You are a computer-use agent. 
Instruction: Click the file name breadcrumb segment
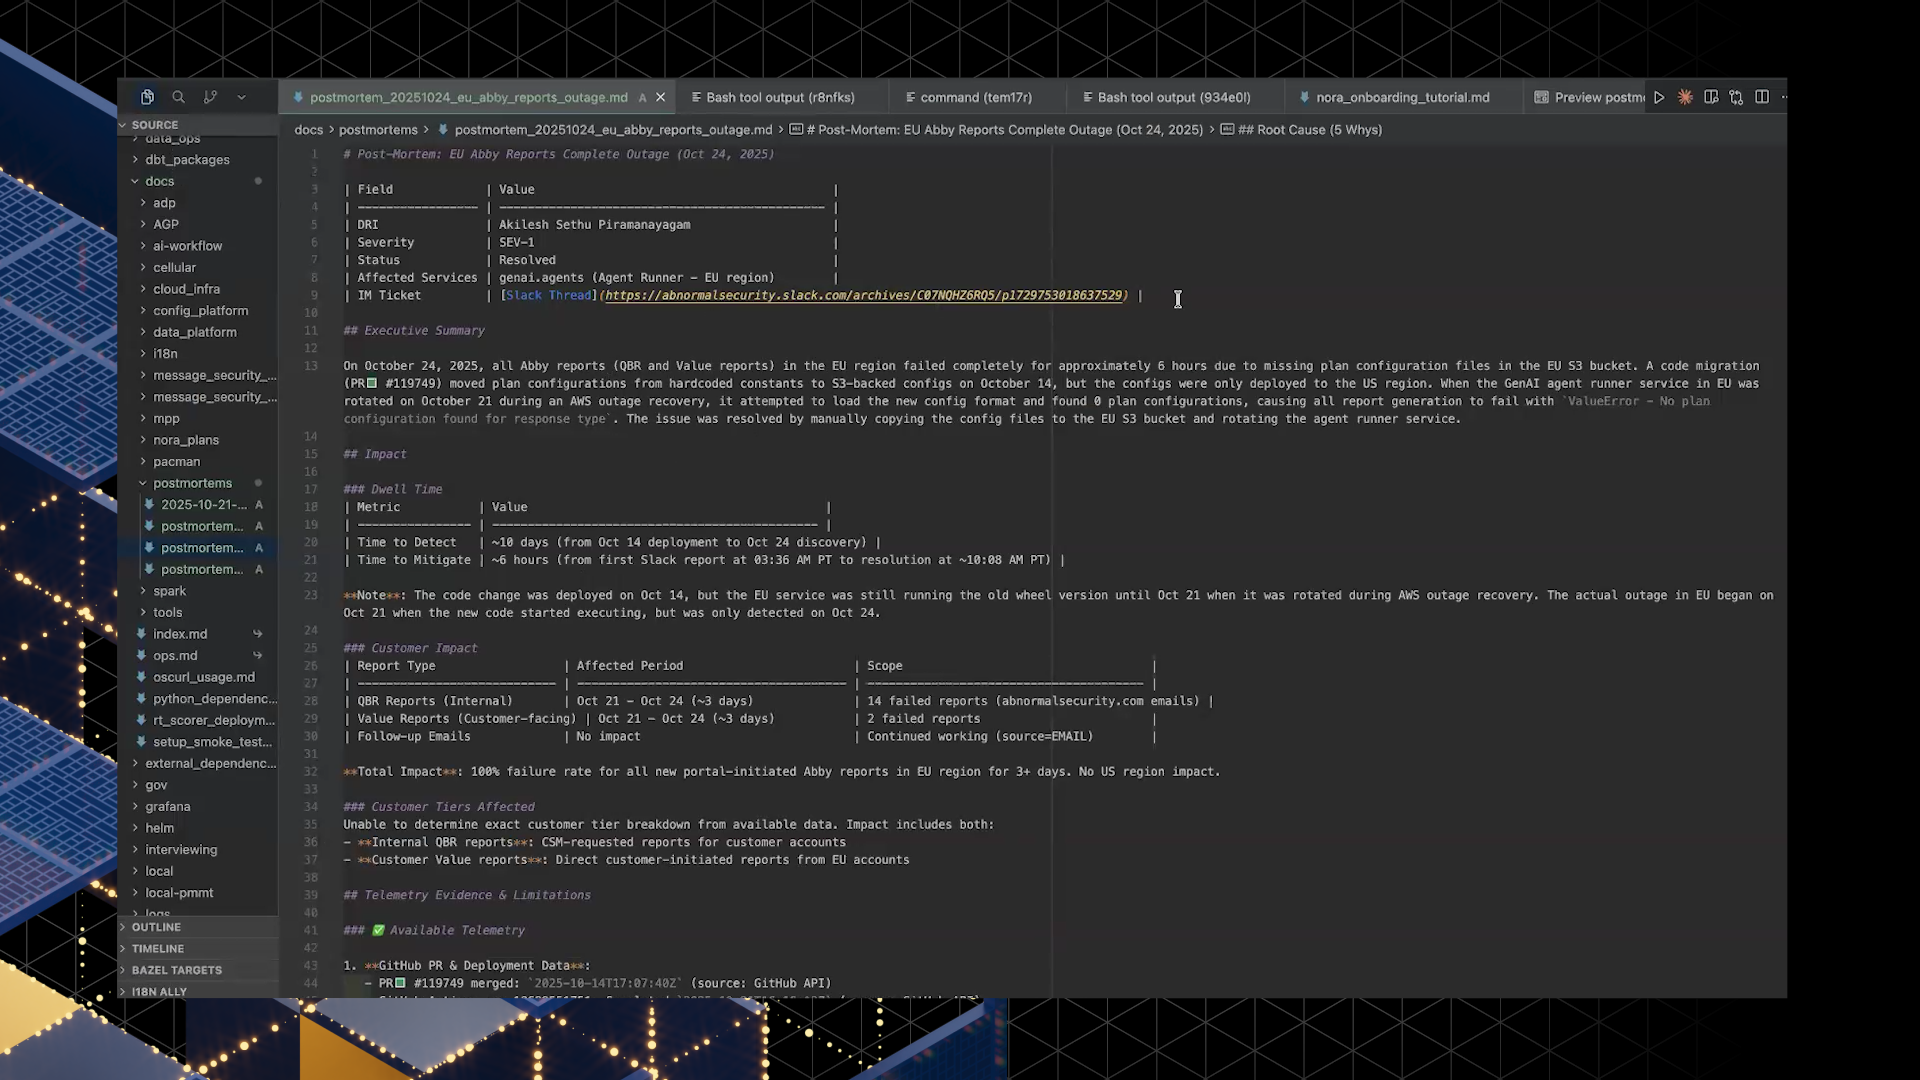pyautogui.click(x=613, y=130)
